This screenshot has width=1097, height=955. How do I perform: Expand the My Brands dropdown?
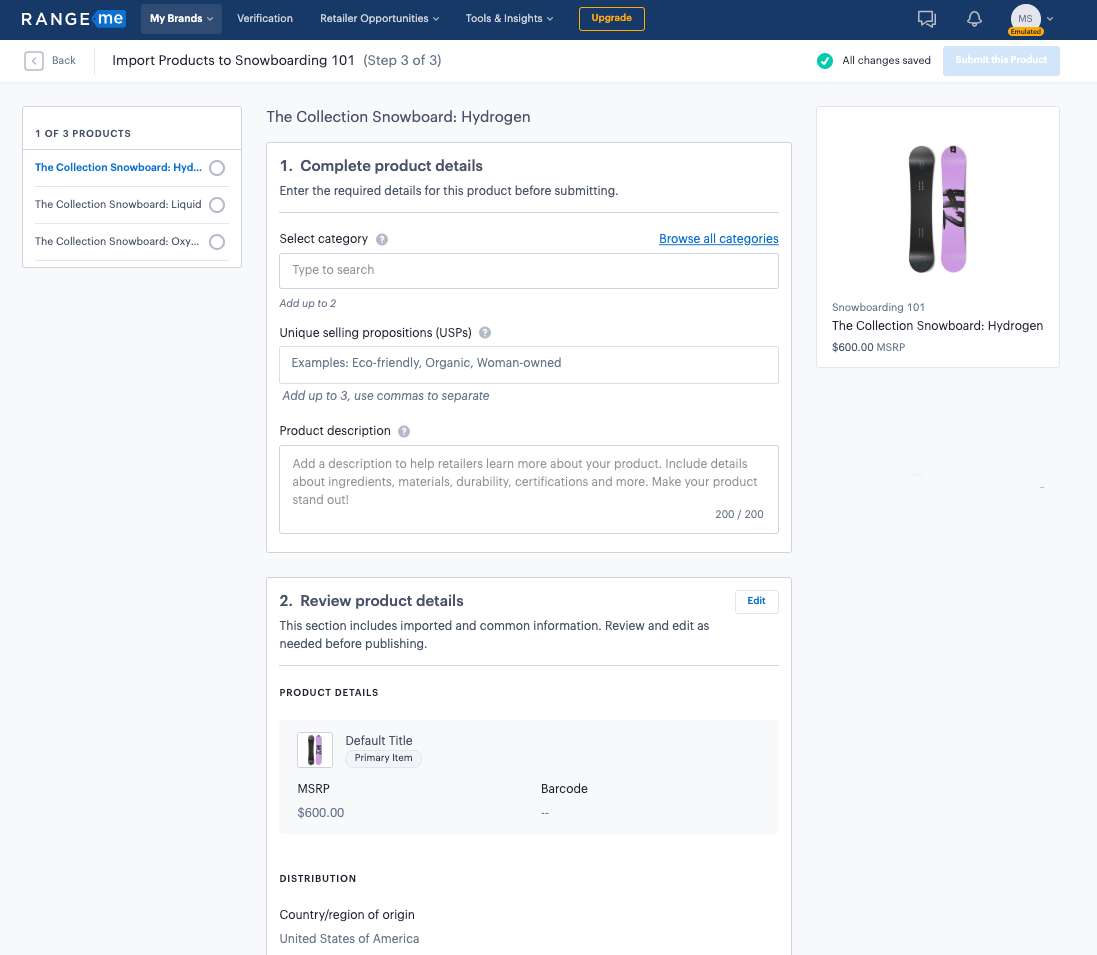tap(181, 19)
